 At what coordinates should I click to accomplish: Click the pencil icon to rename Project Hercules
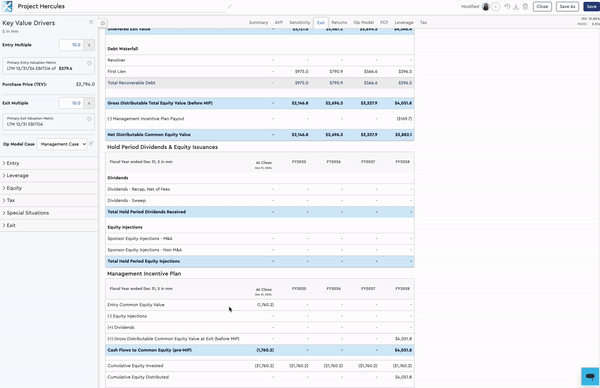click(x=229, y=6)
